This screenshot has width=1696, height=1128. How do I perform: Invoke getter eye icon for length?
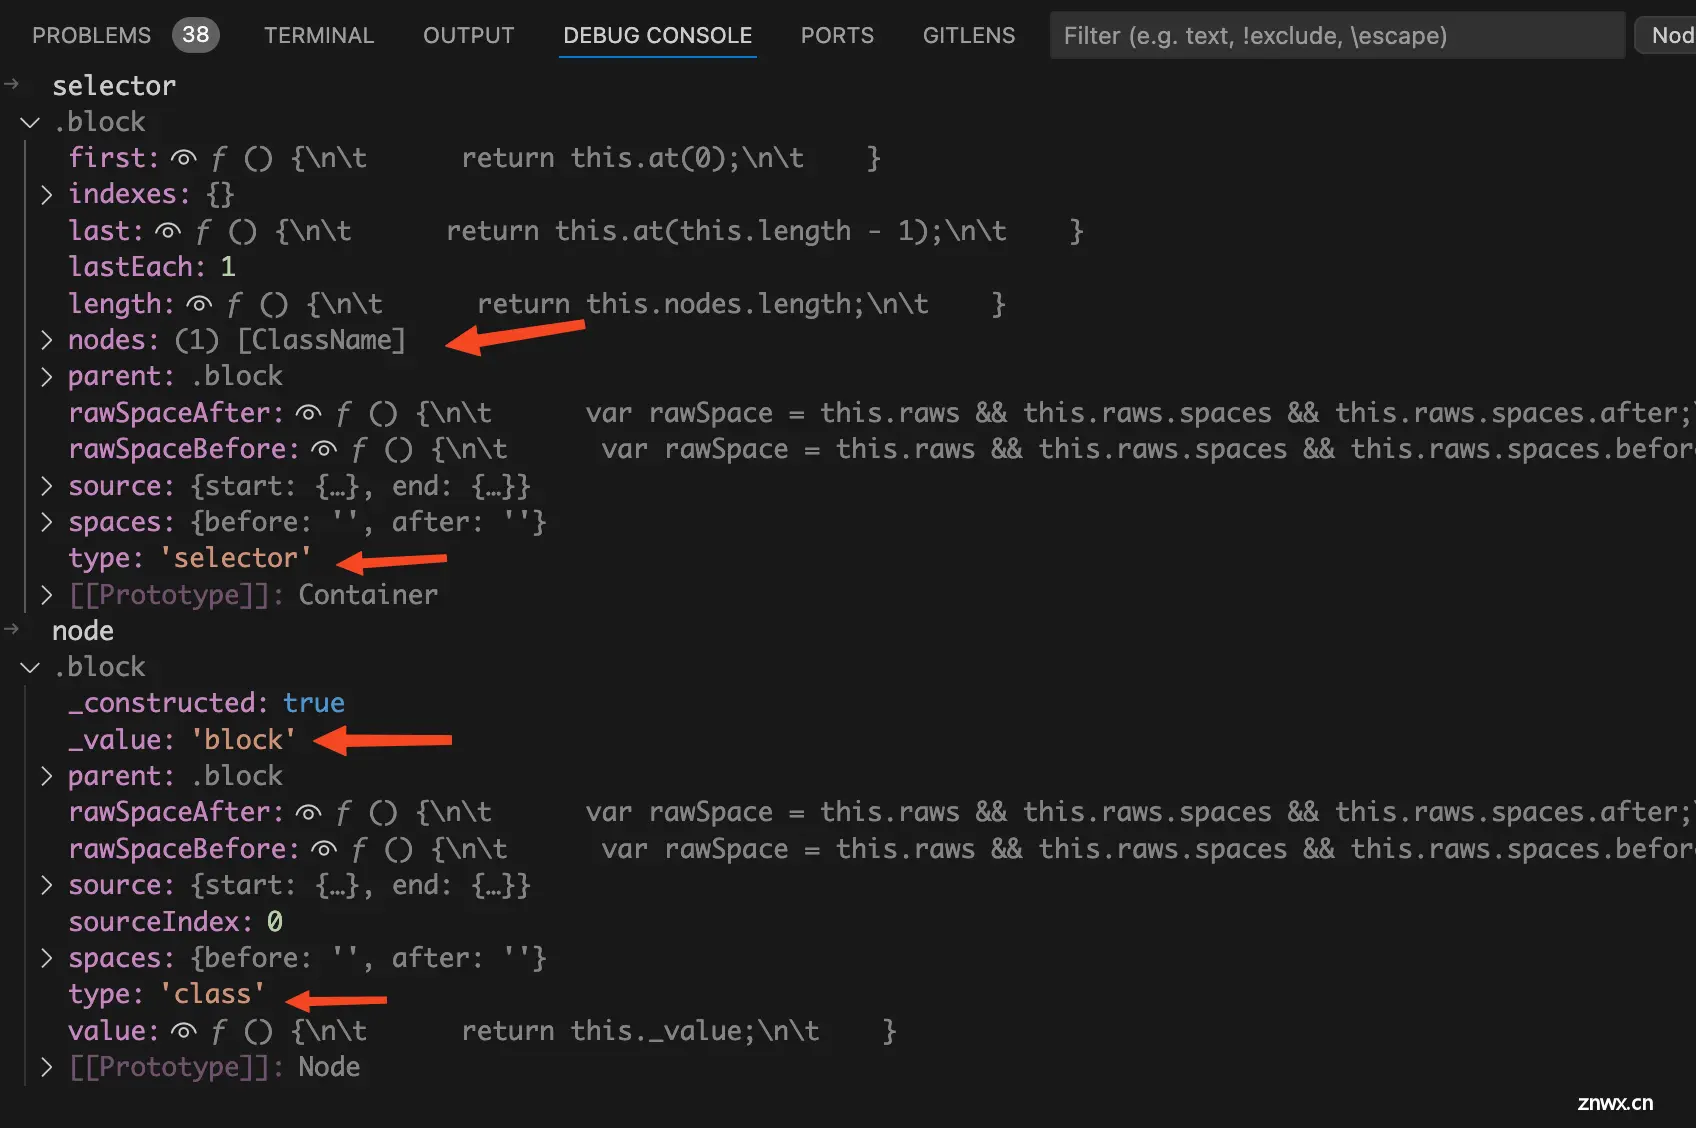point(199,304)
